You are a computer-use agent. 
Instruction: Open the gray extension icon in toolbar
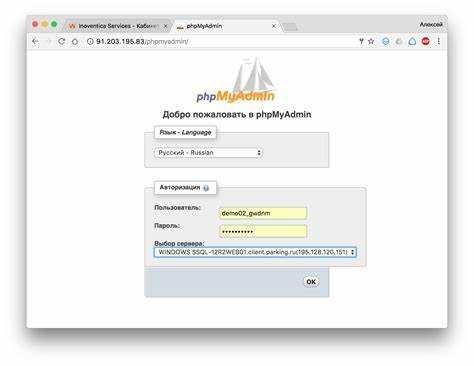[x=399, y=41]
